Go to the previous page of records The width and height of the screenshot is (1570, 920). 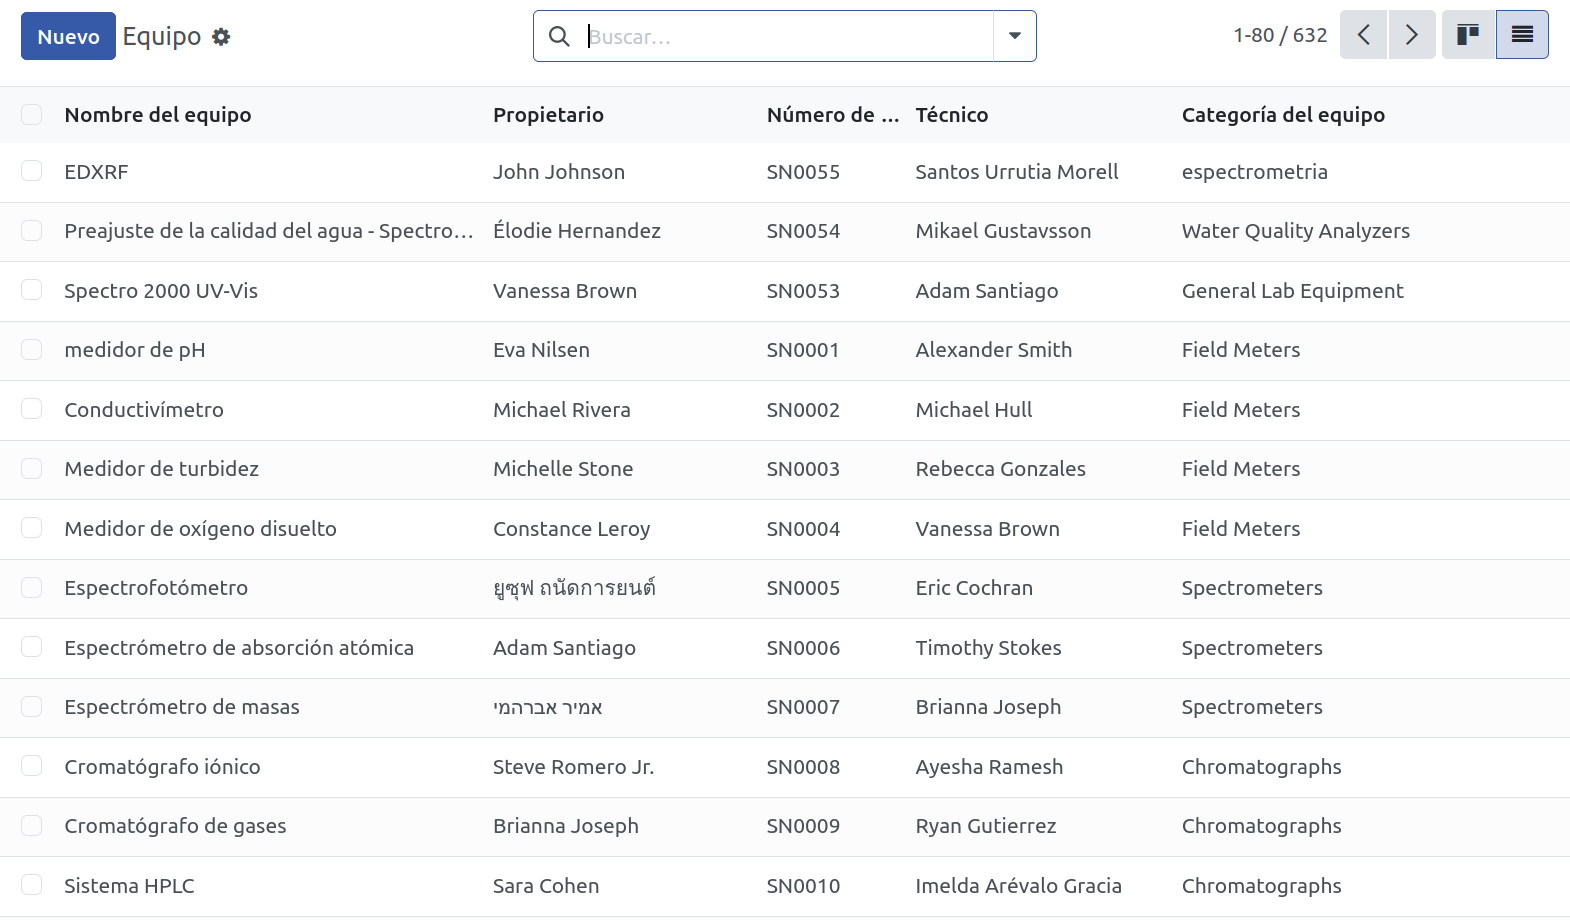coord(1363,35)
